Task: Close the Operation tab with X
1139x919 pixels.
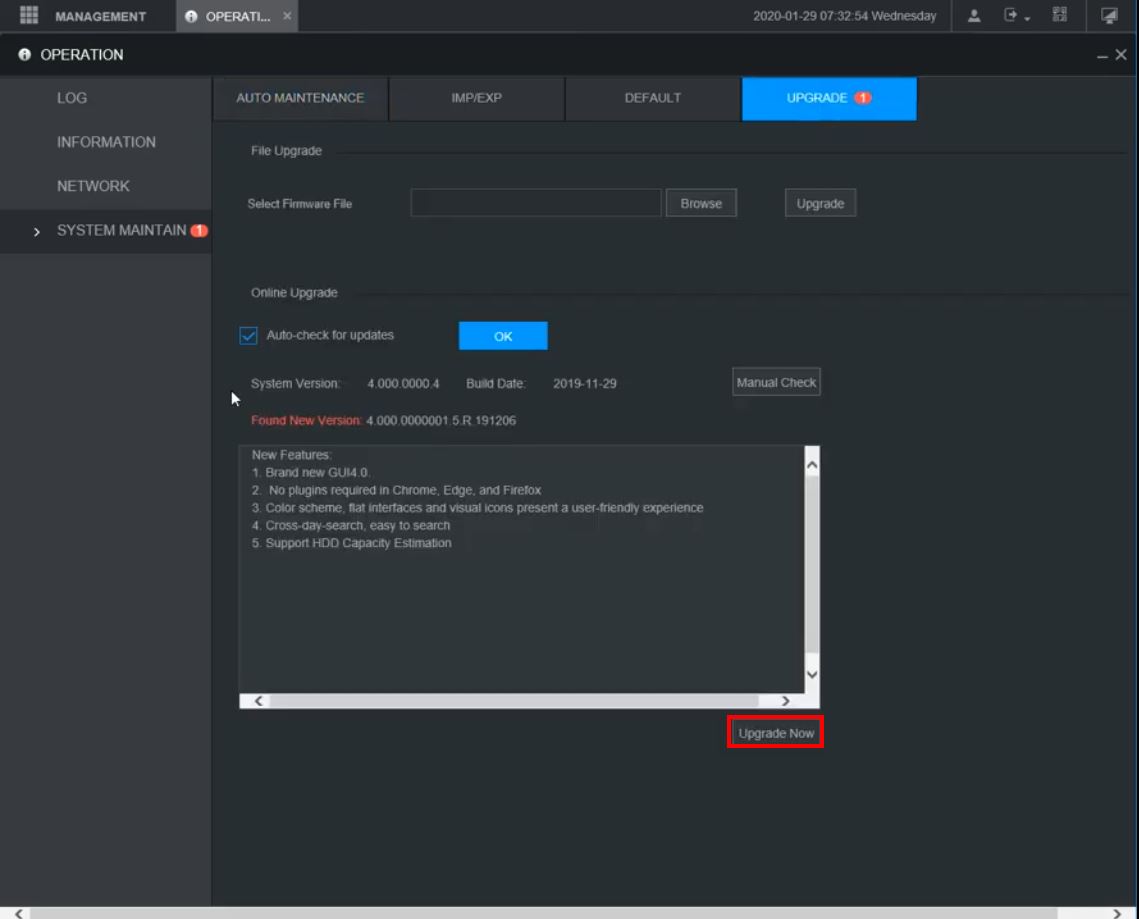Action: [x=287, y=16]
